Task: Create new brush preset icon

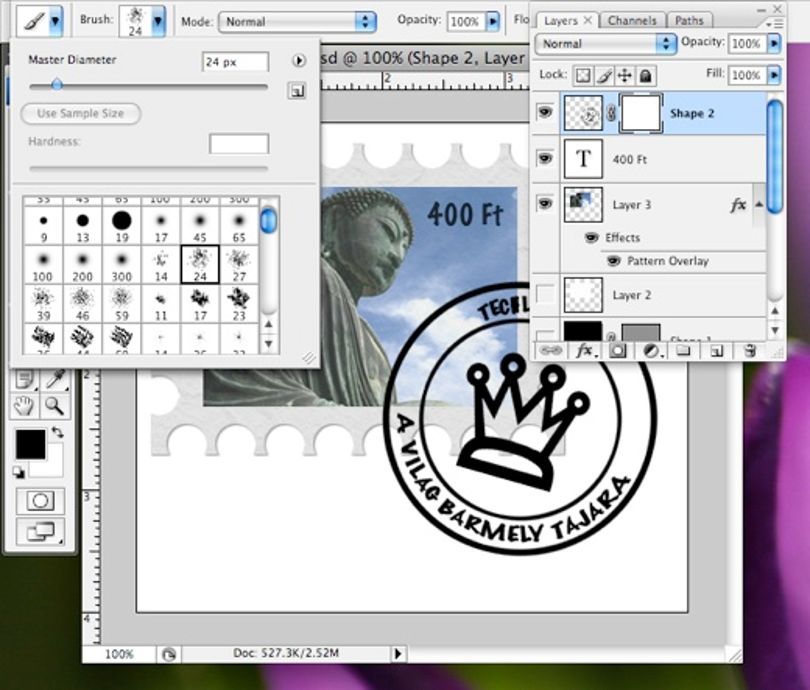Action: (297, 91)
